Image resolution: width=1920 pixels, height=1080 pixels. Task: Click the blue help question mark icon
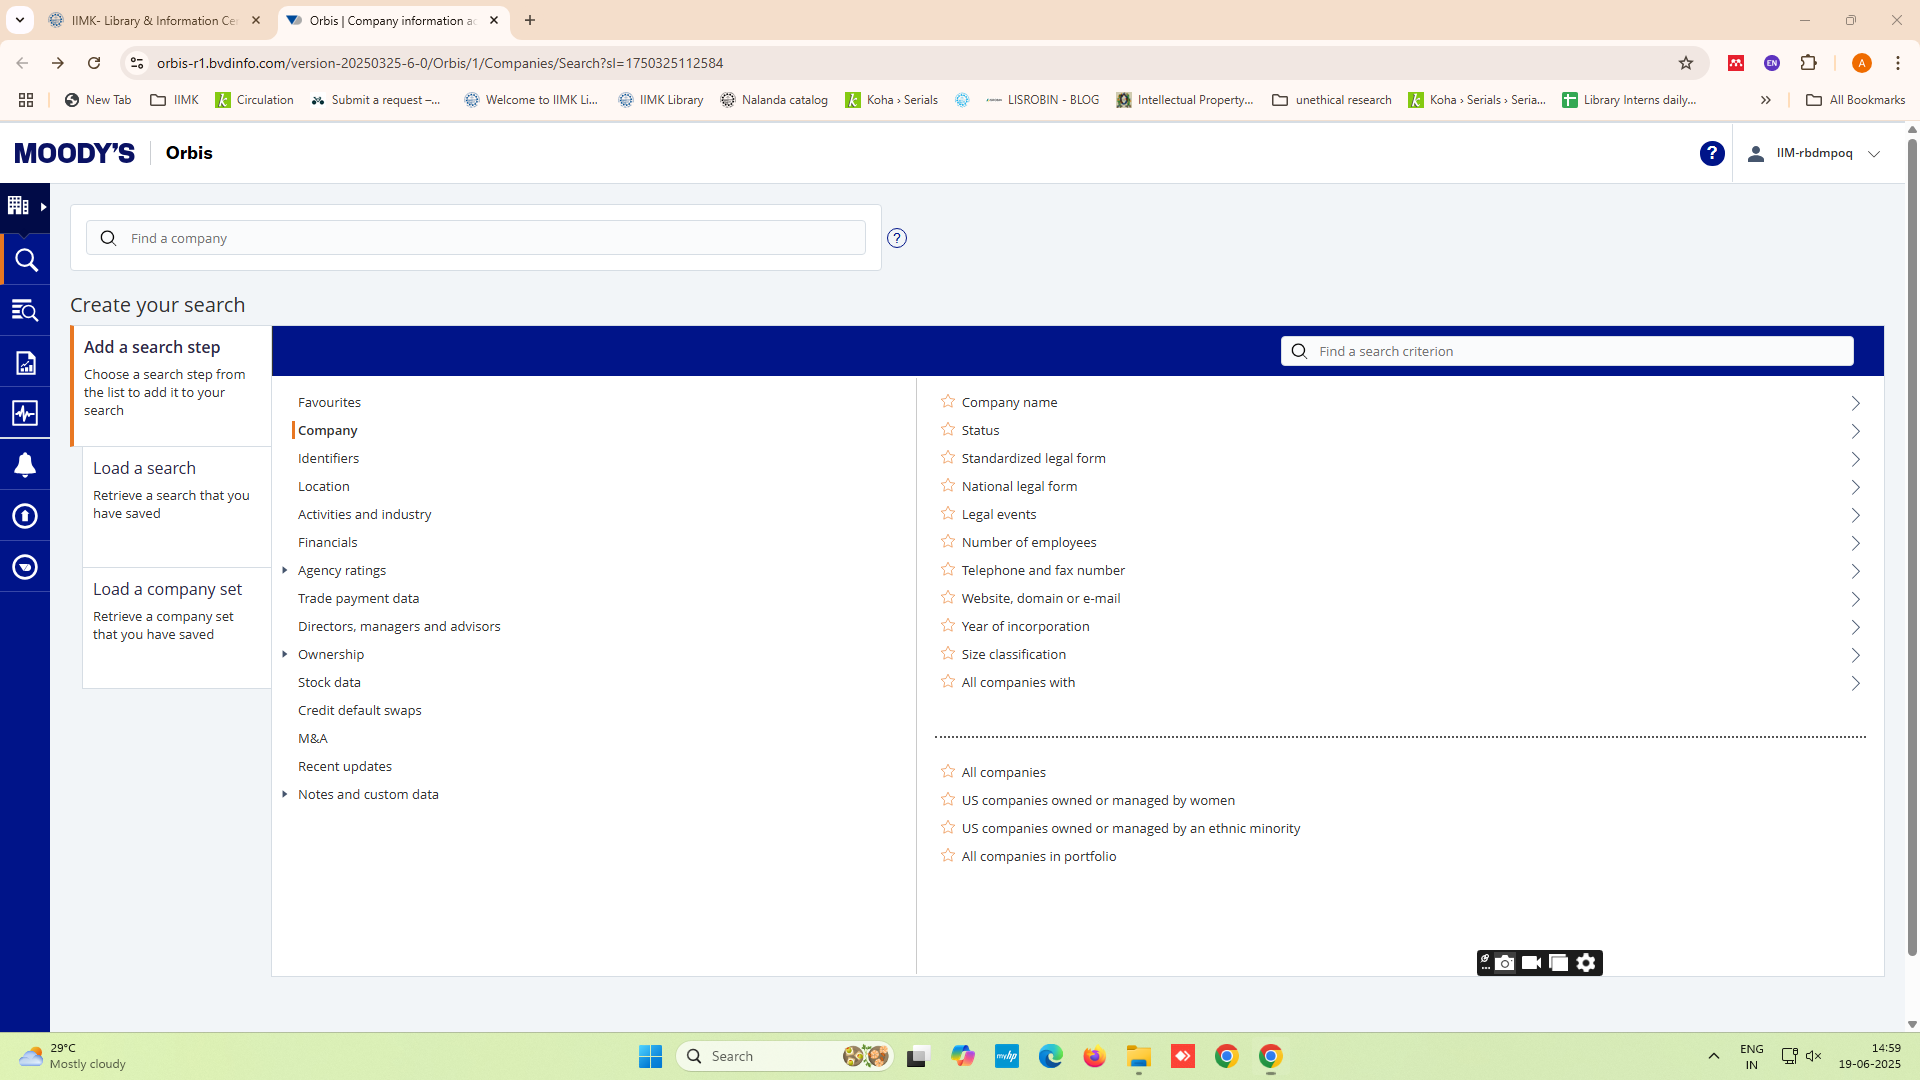coord(1711,153)
